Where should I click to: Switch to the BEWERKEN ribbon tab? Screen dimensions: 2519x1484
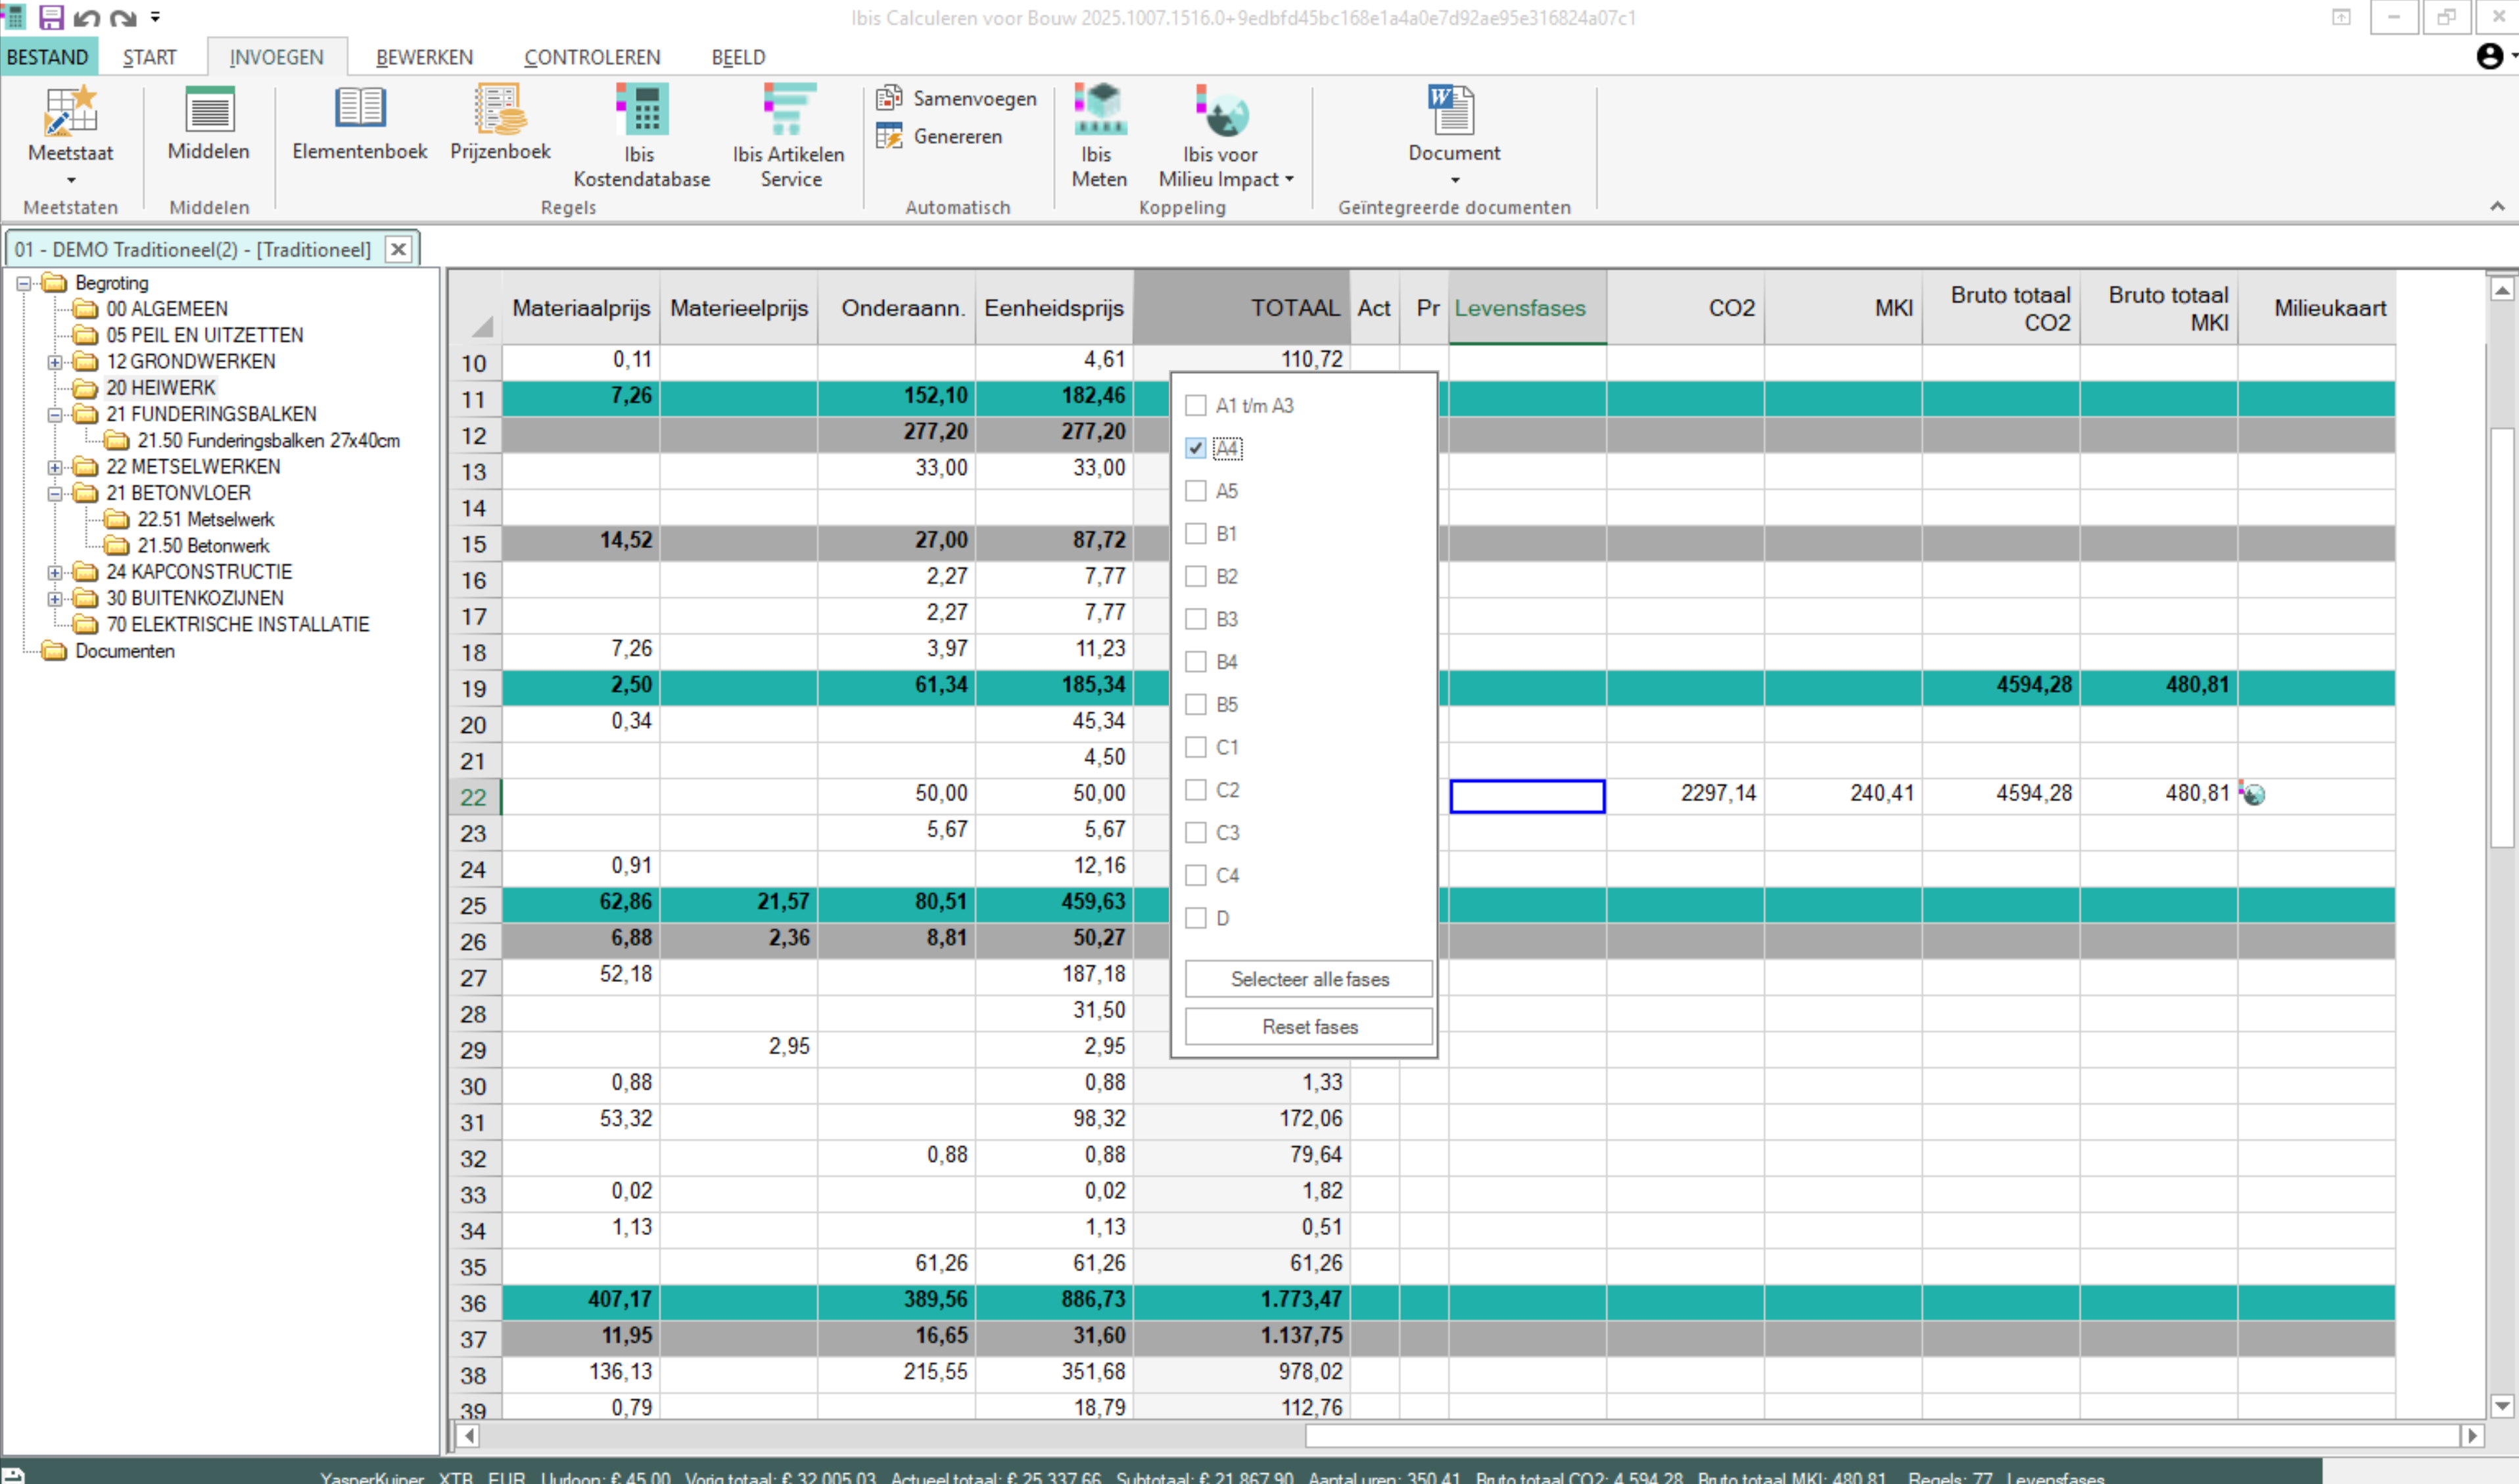click(424, 57)
